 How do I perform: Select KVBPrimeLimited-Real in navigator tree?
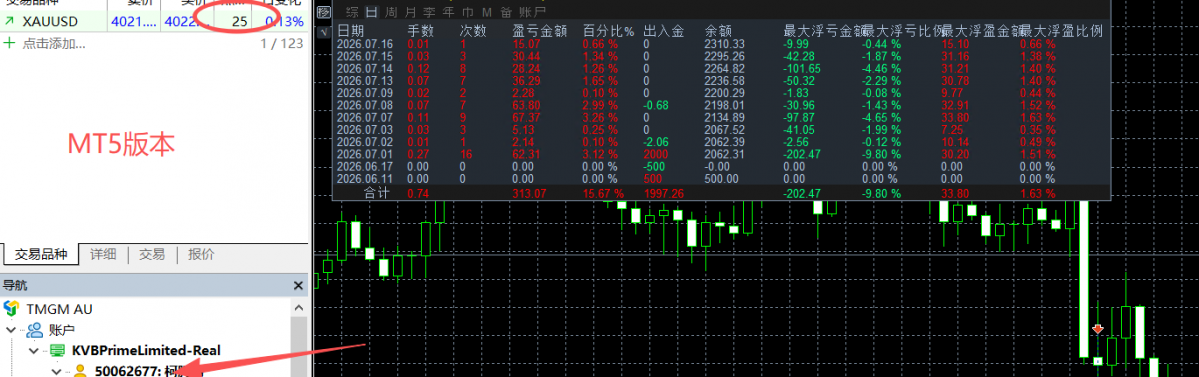pyautogui.click(x=146, y=350)
